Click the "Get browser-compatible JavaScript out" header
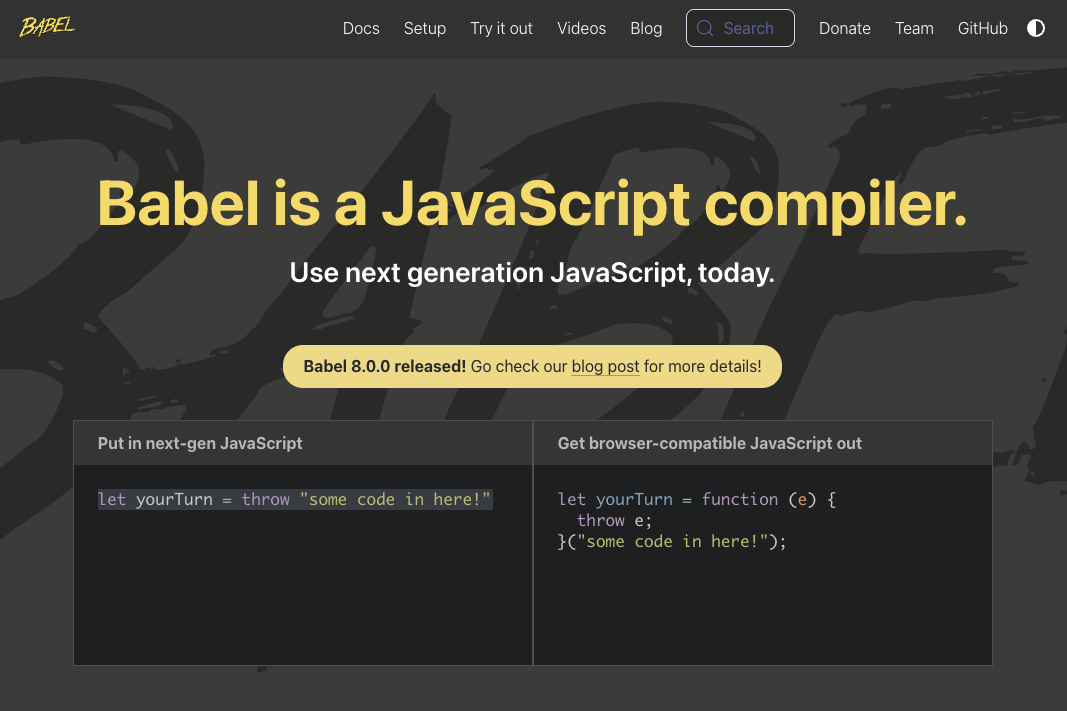 coord(710,444)
